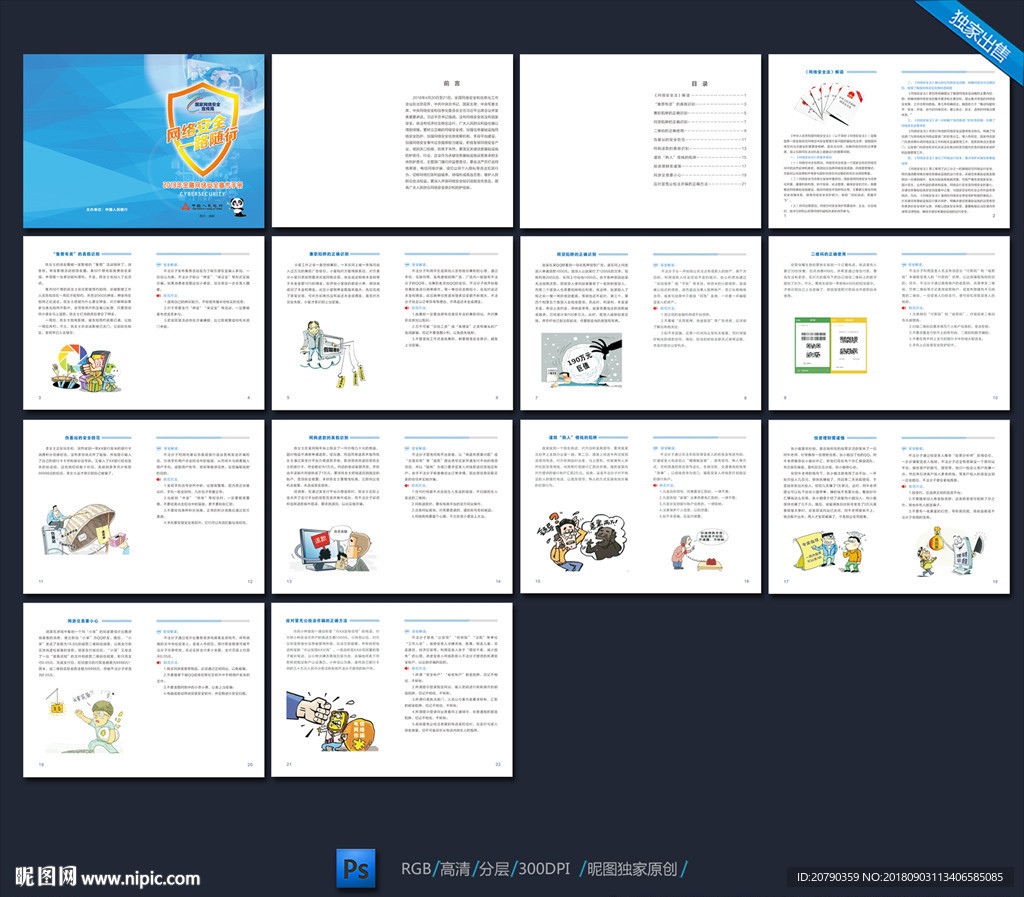
Task: Click the 前言 heading text
Action: 452,84
